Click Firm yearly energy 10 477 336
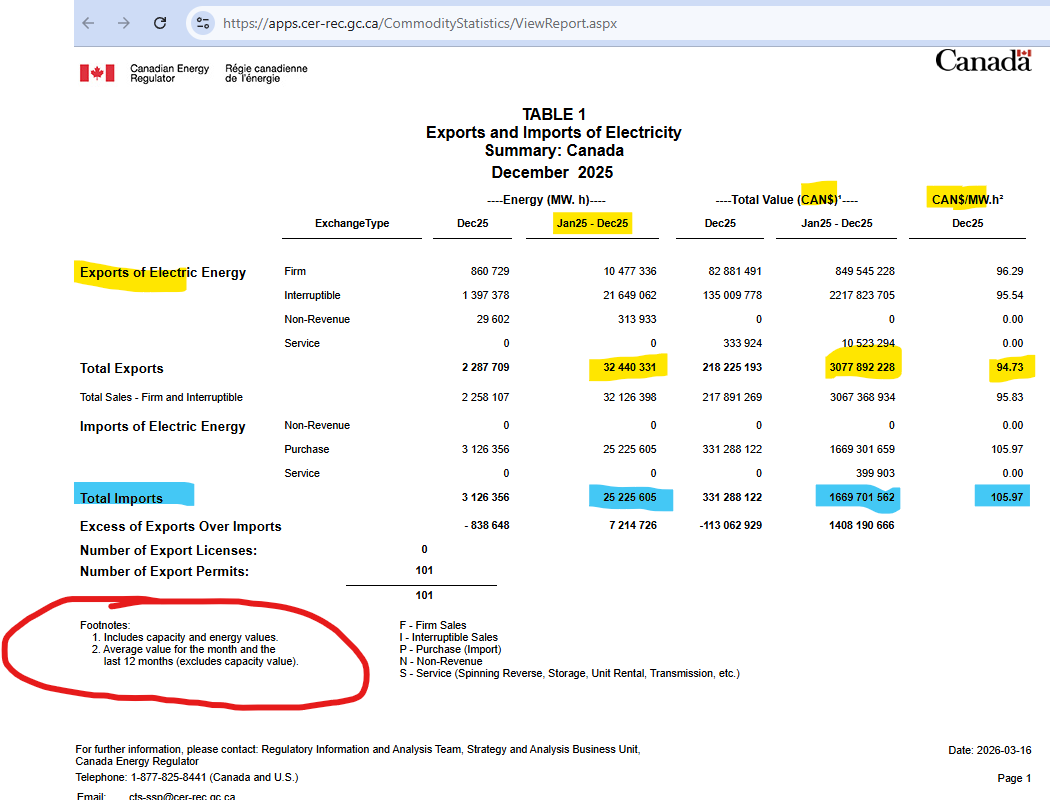The height and width of the screenshot is (800, 1050). tap(629, 271)
